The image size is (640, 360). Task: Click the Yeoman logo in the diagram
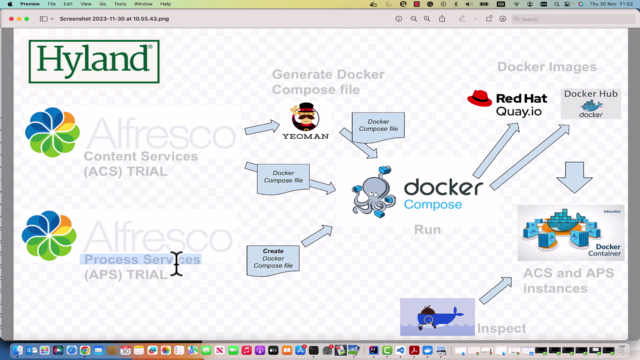point(306,121)
